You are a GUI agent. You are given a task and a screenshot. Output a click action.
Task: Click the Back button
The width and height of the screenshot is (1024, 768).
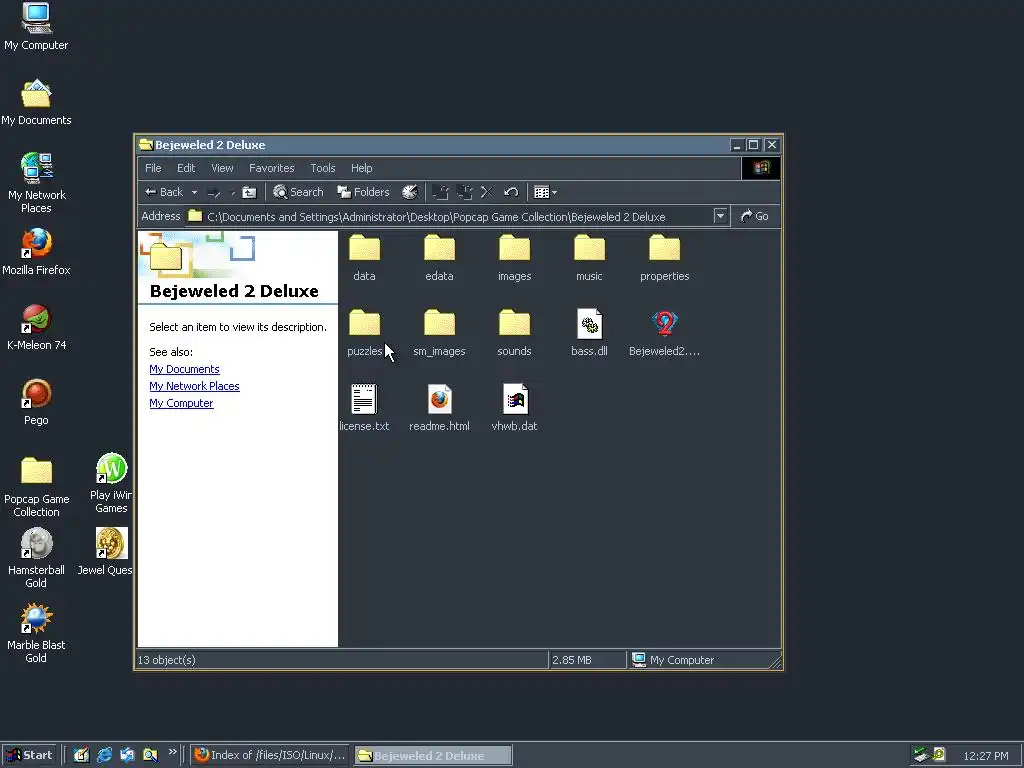(165, 192)
